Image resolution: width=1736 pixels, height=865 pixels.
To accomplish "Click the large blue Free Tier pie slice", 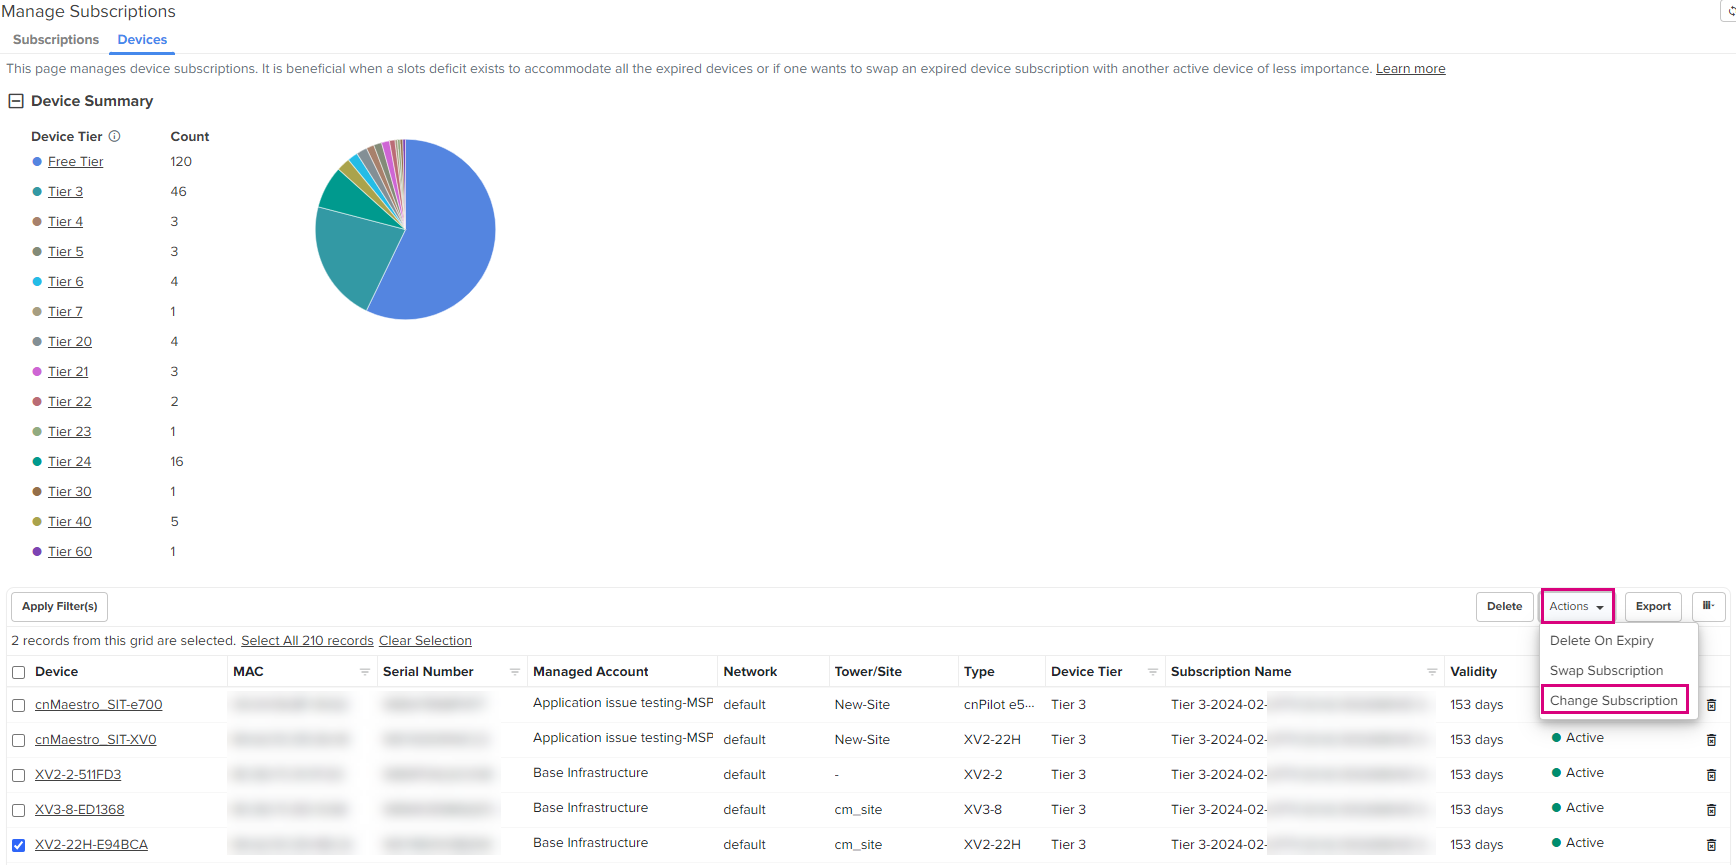I will point(450,240).
